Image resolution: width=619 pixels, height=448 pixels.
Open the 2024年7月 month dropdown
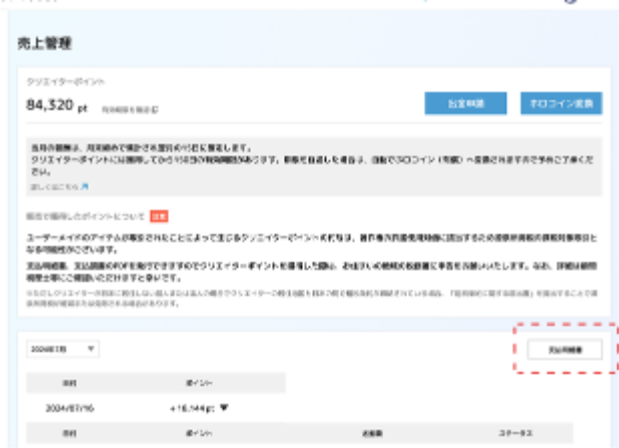point(62,348)
